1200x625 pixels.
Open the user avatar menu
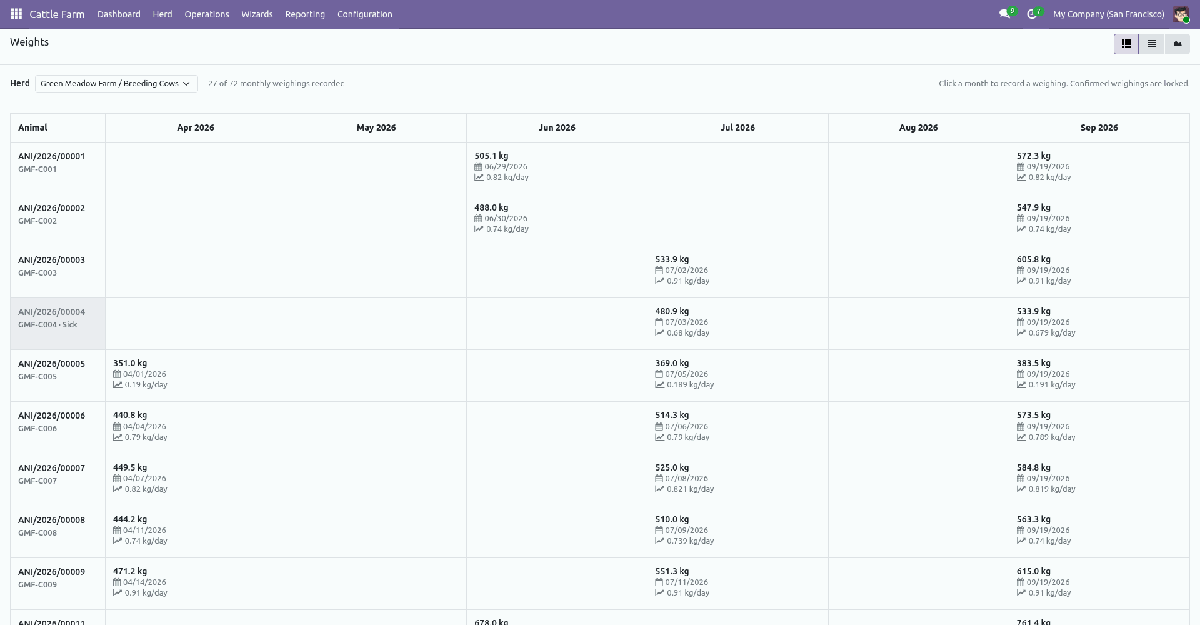[x=1181, y=14]
